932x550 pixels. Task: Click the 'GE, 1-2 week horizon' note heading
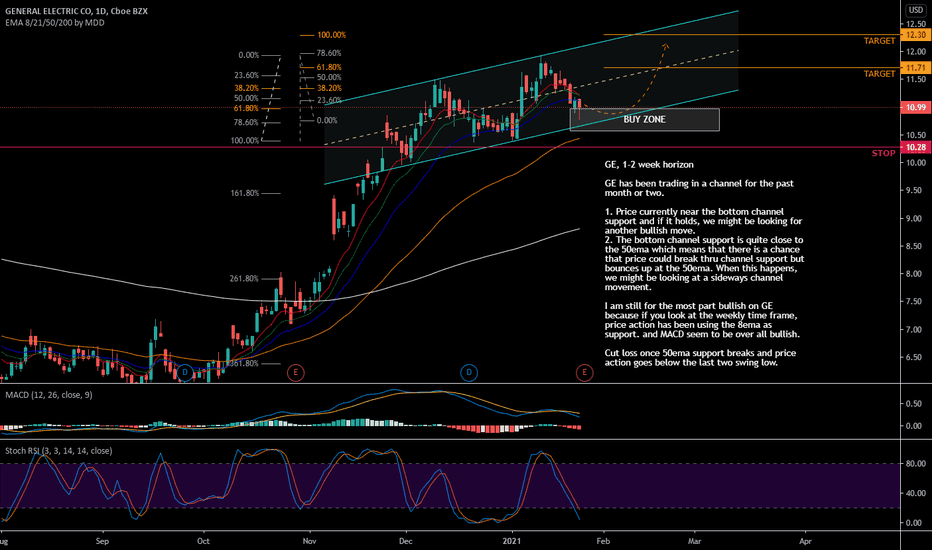(649, 165)
